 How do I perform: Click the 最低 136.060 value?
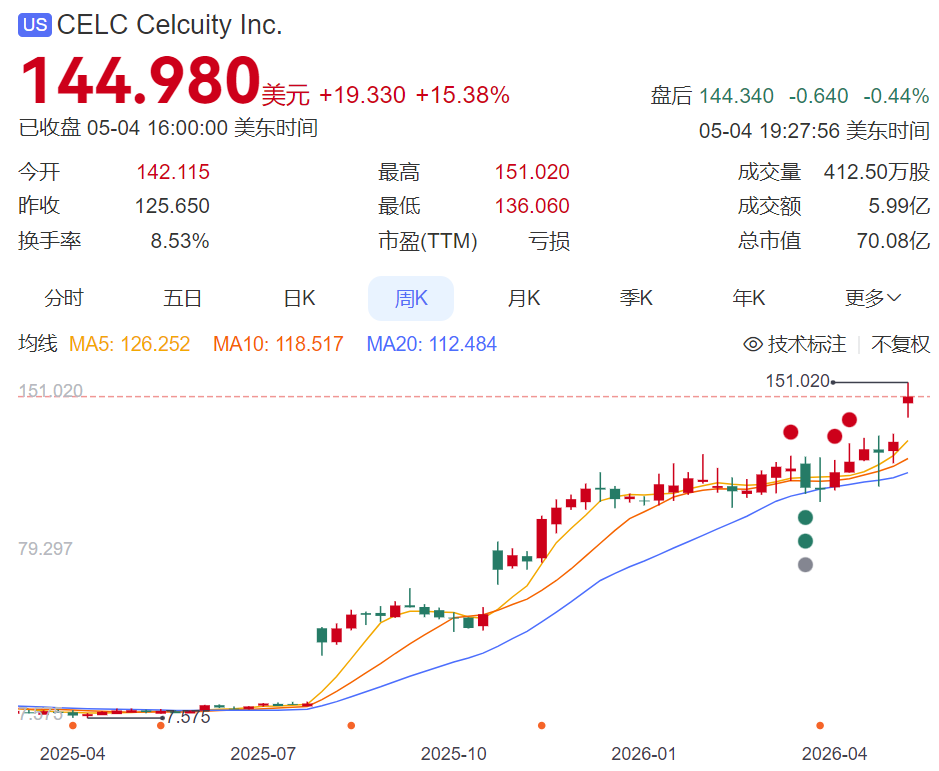click(x=532, y=207)
